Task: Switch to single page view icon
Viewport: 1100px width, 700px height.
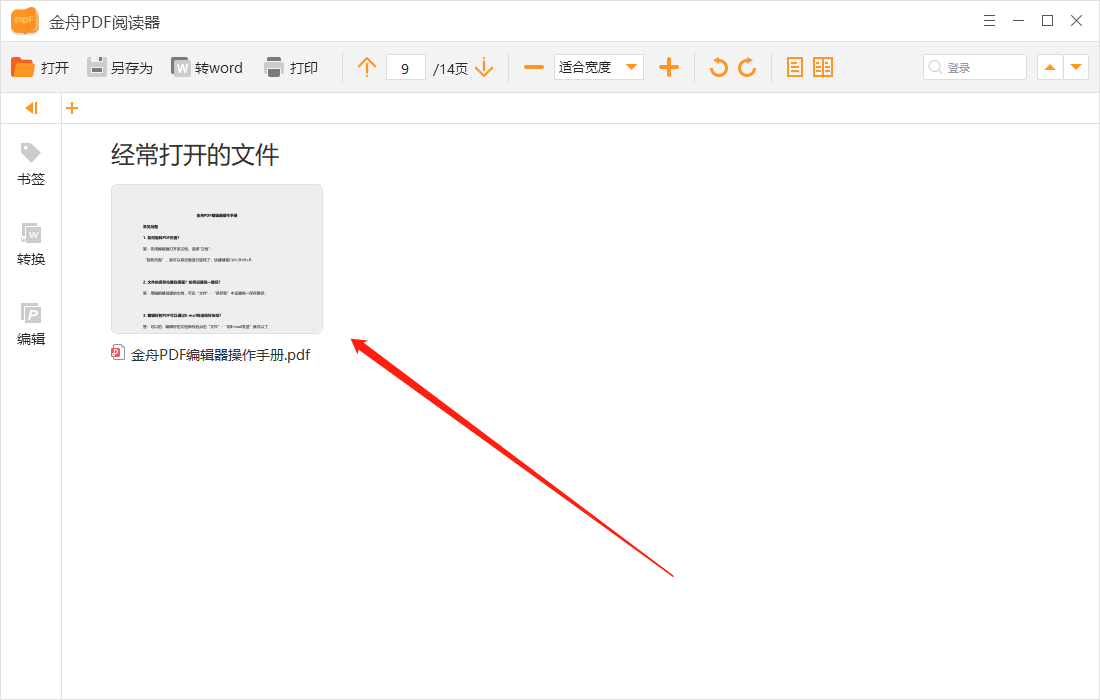Action: [794, 67]
